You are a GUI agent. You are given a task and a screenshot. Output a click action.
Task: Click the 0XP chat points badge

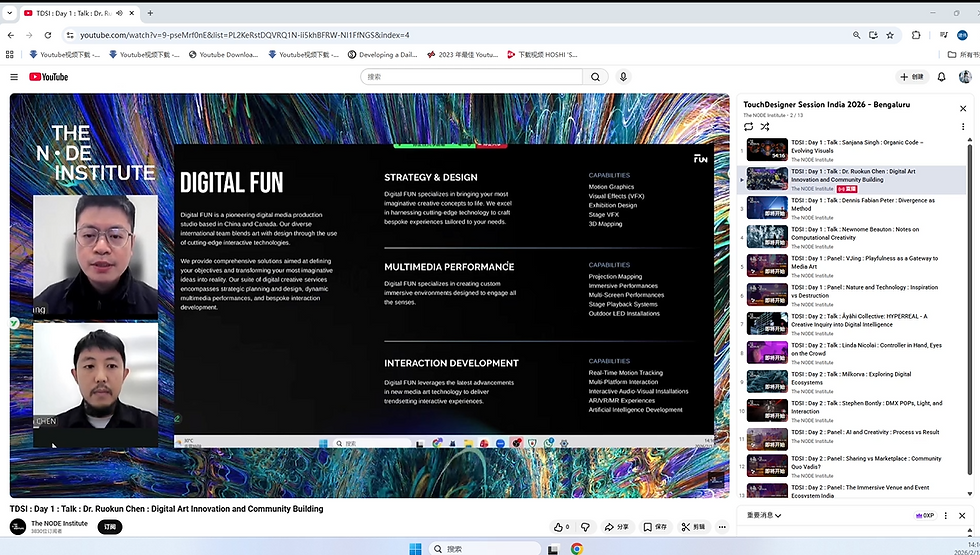(924, 516)
